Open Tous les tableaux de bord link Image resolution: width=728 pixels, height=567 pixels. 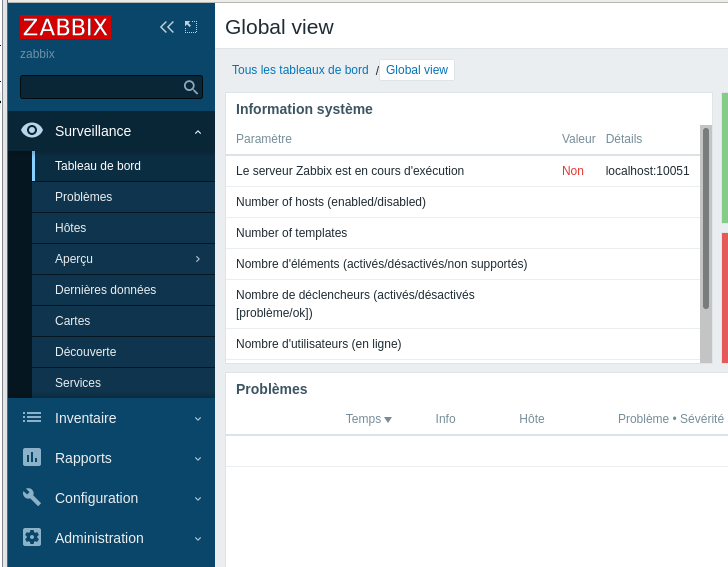tap(300, 70)
